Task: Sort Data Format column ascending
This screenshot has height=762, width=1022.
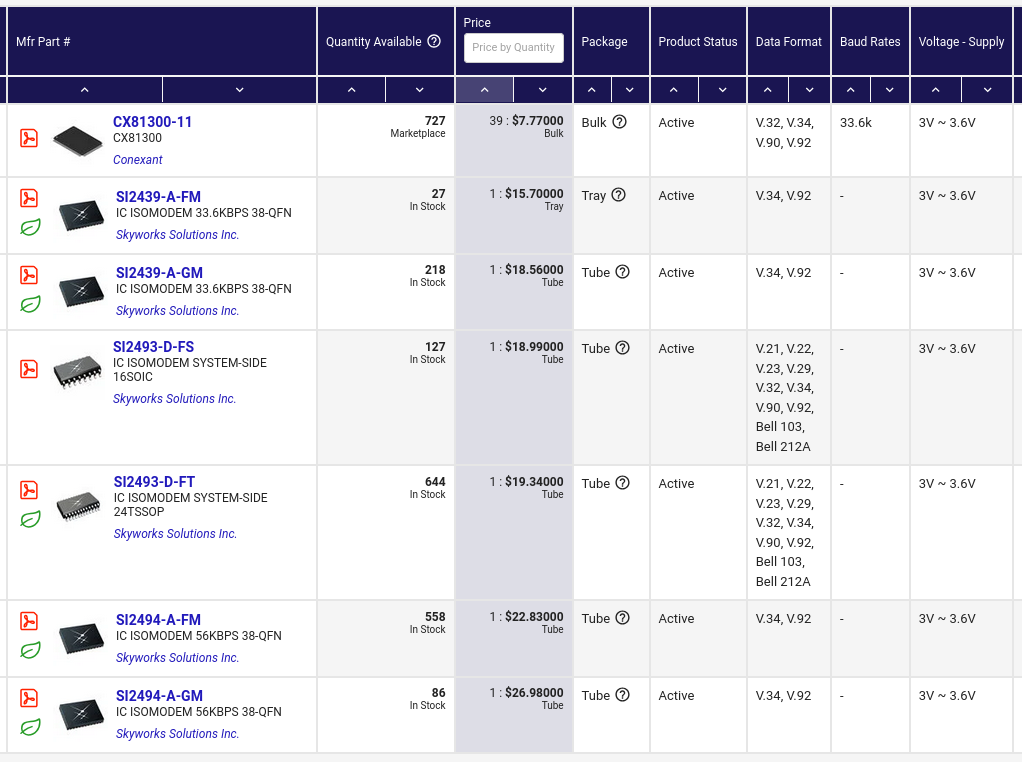Action: coord(767,90)
